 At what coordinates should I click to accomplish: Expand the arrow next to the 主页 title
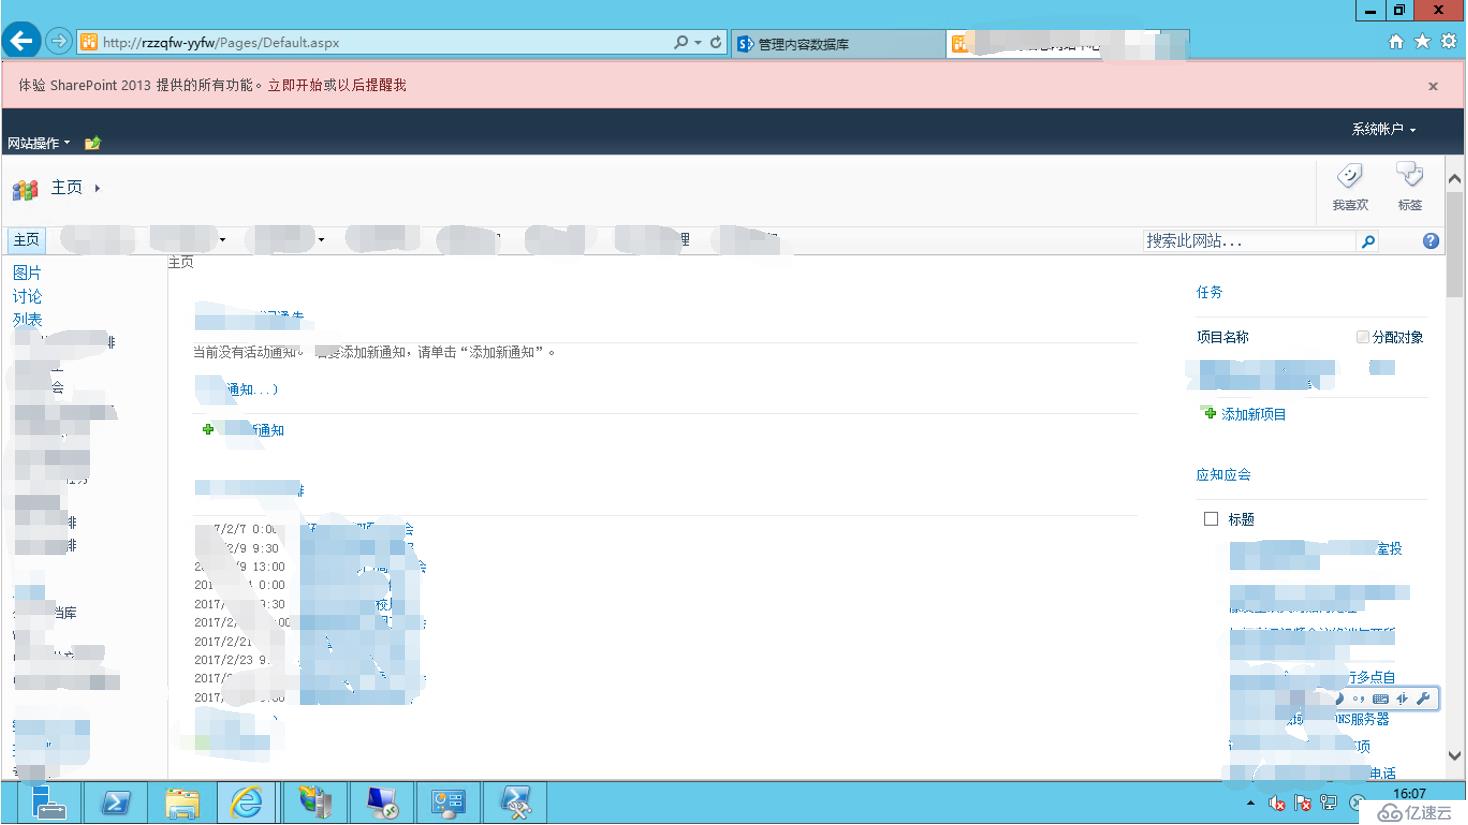point(97,188)
